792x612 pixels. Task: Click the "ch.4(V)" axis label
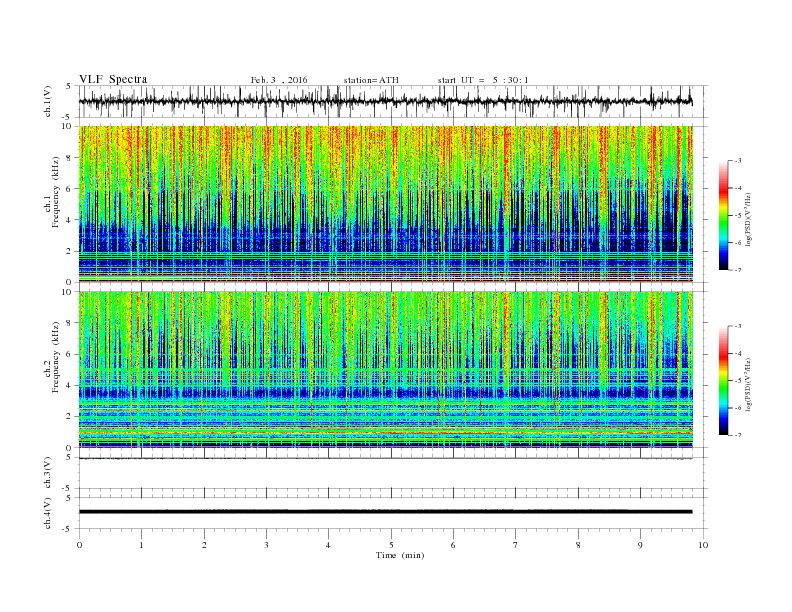coord(48,513)
